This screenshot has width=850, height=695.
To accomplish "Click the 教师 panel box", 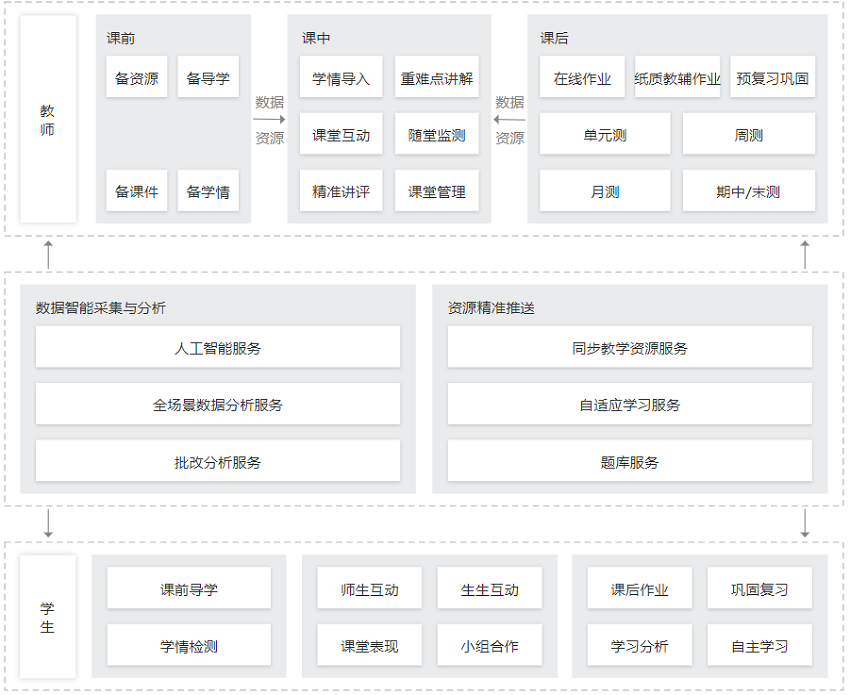I will pyautogui.click(x=48, y=119).
